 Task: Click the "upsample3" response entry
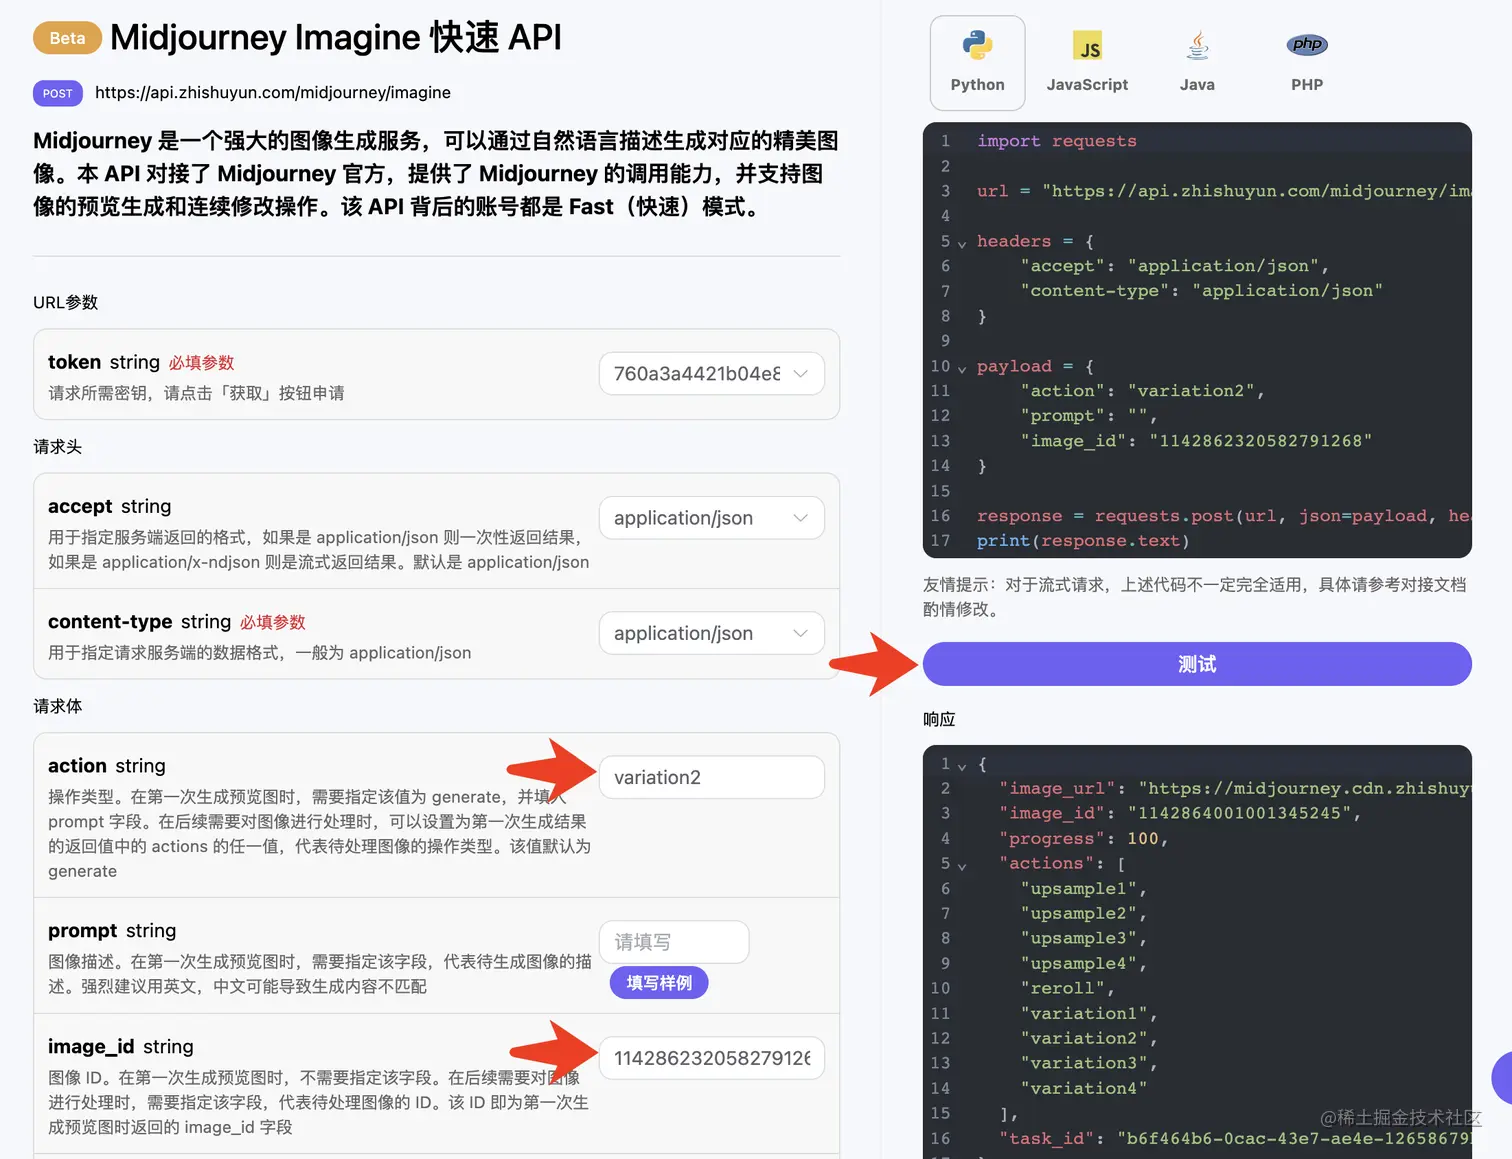[1083, 938]
